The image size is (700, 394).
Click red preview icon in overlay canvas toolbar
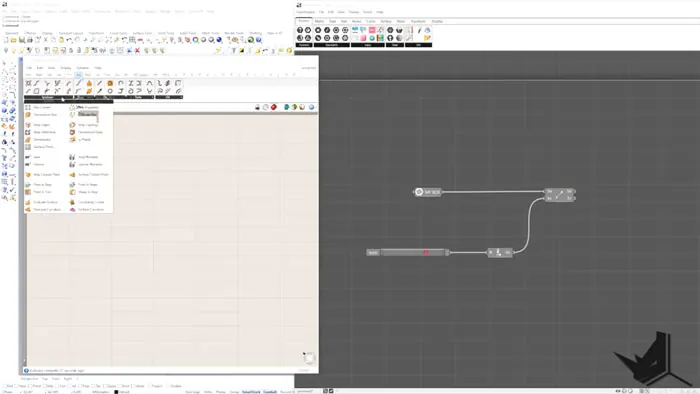pos(274,107)
